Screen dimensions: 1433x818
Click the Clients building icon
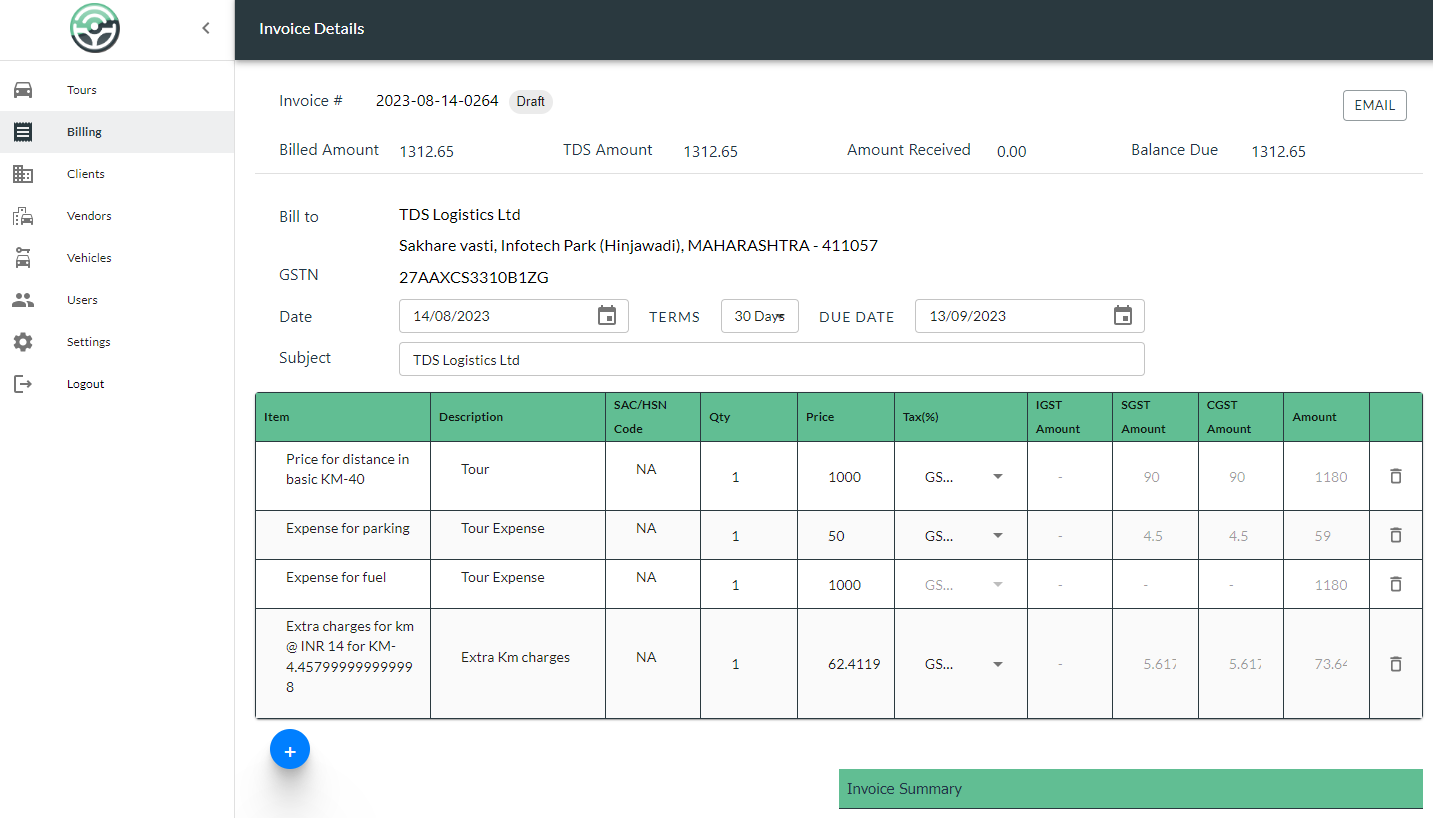[23, 174]
